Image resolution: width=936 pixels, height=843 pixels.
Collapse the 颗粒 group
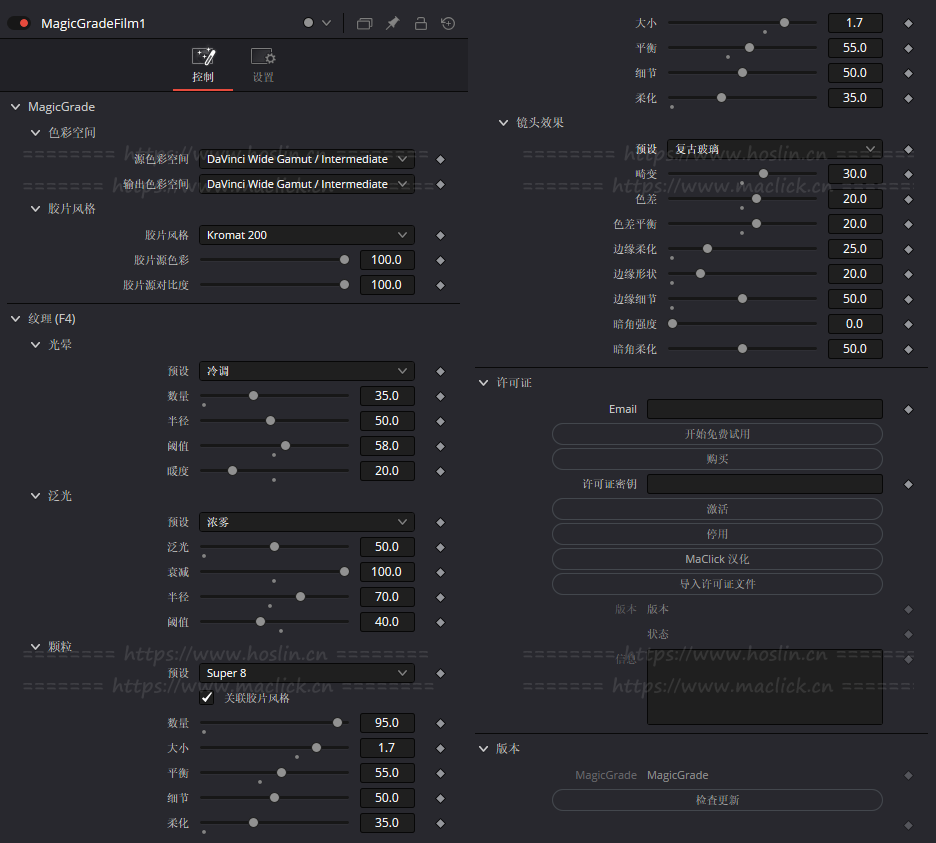point(35,647)
